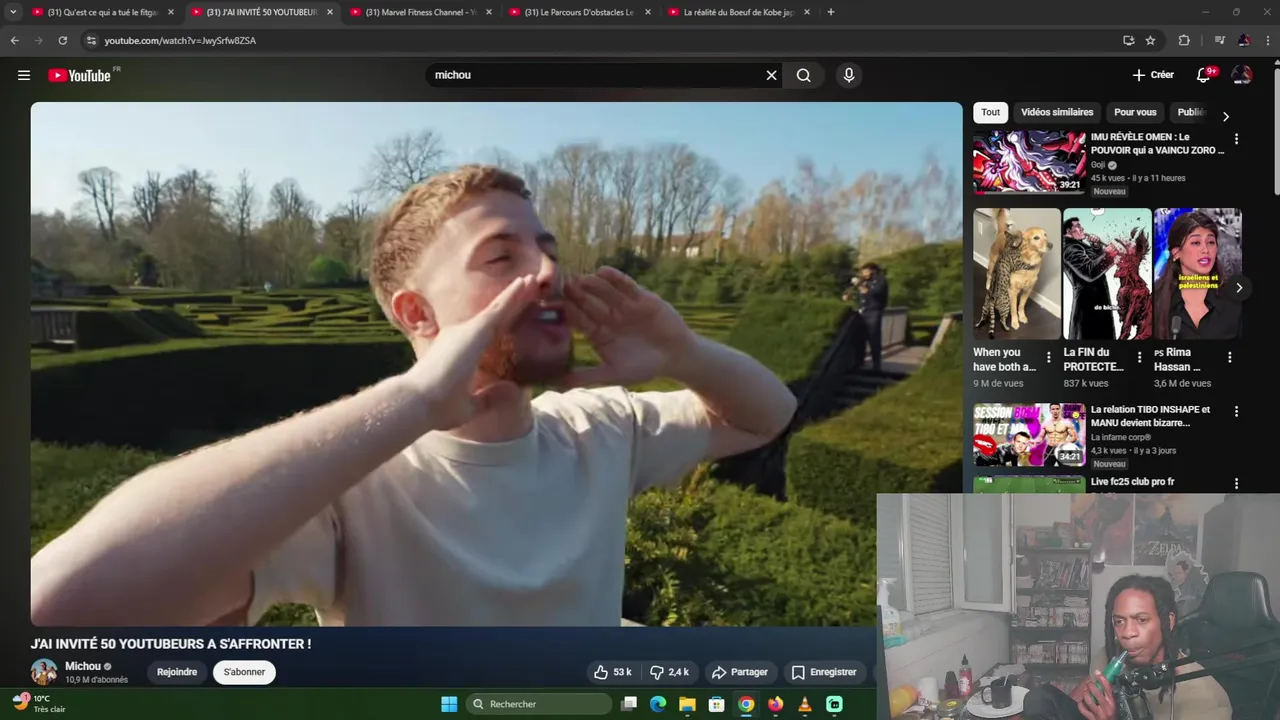Open options for the IMU RÉVÈLE OMEN video
The height and width of the screenshot is (720, 1280).
pos(1236,139)
